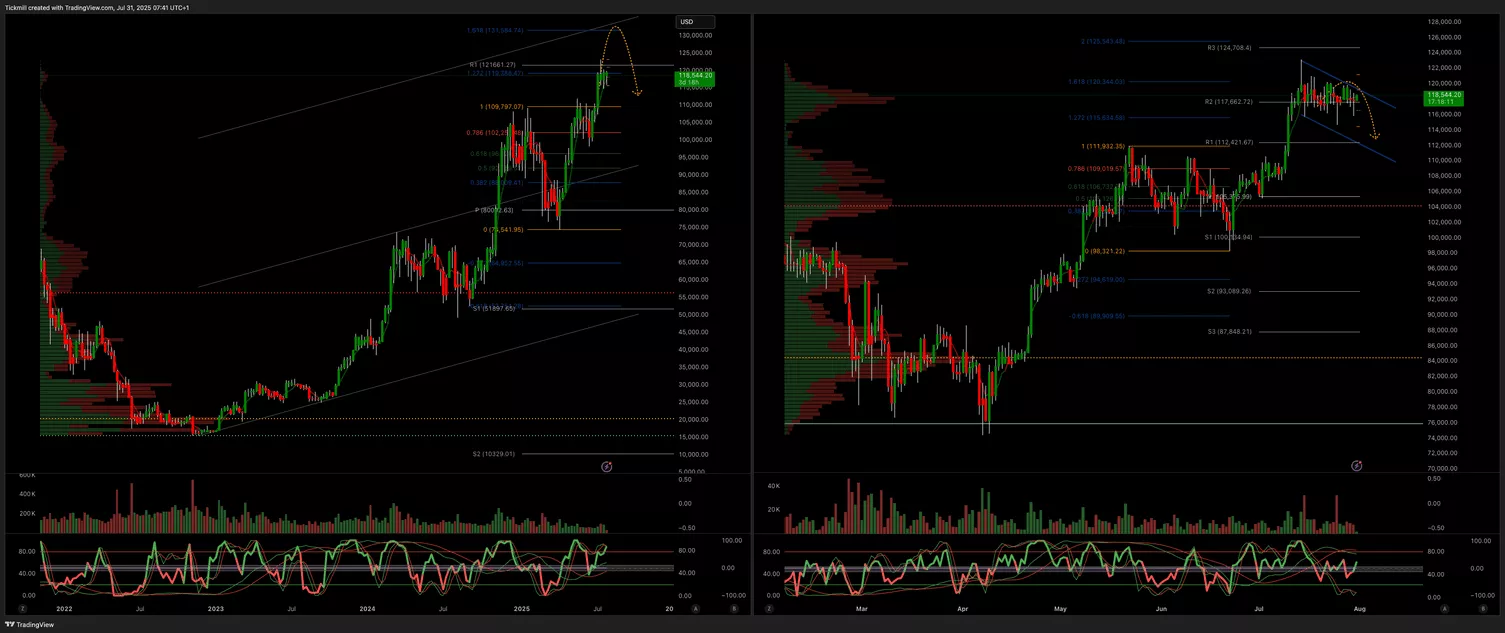
Task: Click the green 118,544.20 price label on left chart
Action: click(x=694, y=78)
